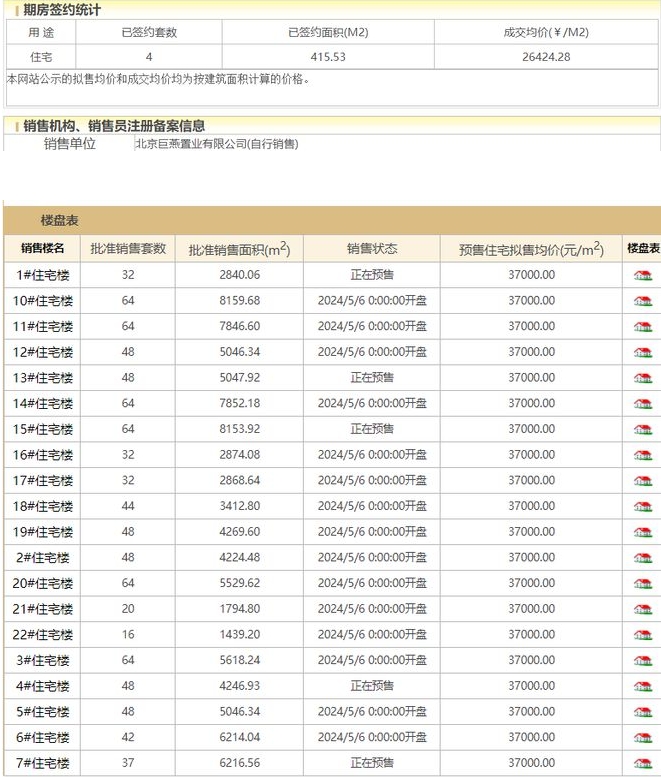This screenshot has width=661, height=777.
Task: Click the house icon in 20#住宅楼 row
Action: point(642,584)
